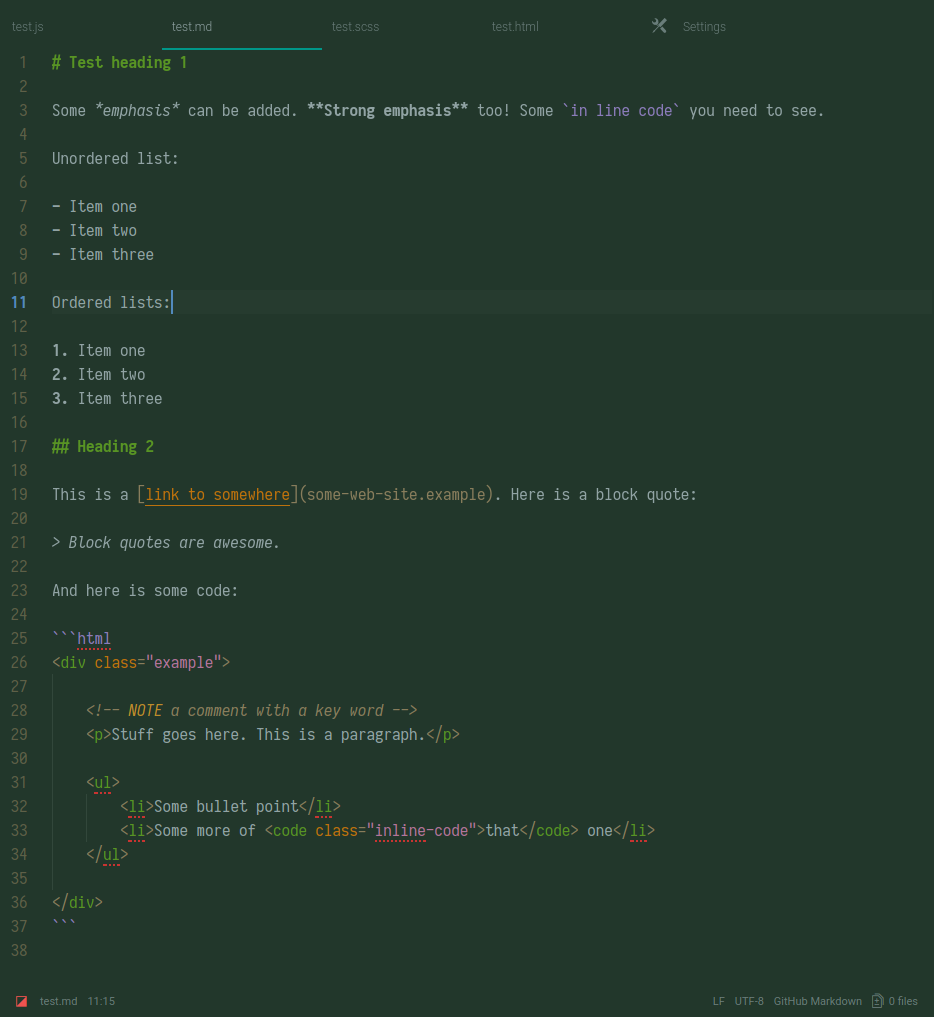Click the 'Ordered lists:' line
934x1017 pixels.
click(111, 302)
